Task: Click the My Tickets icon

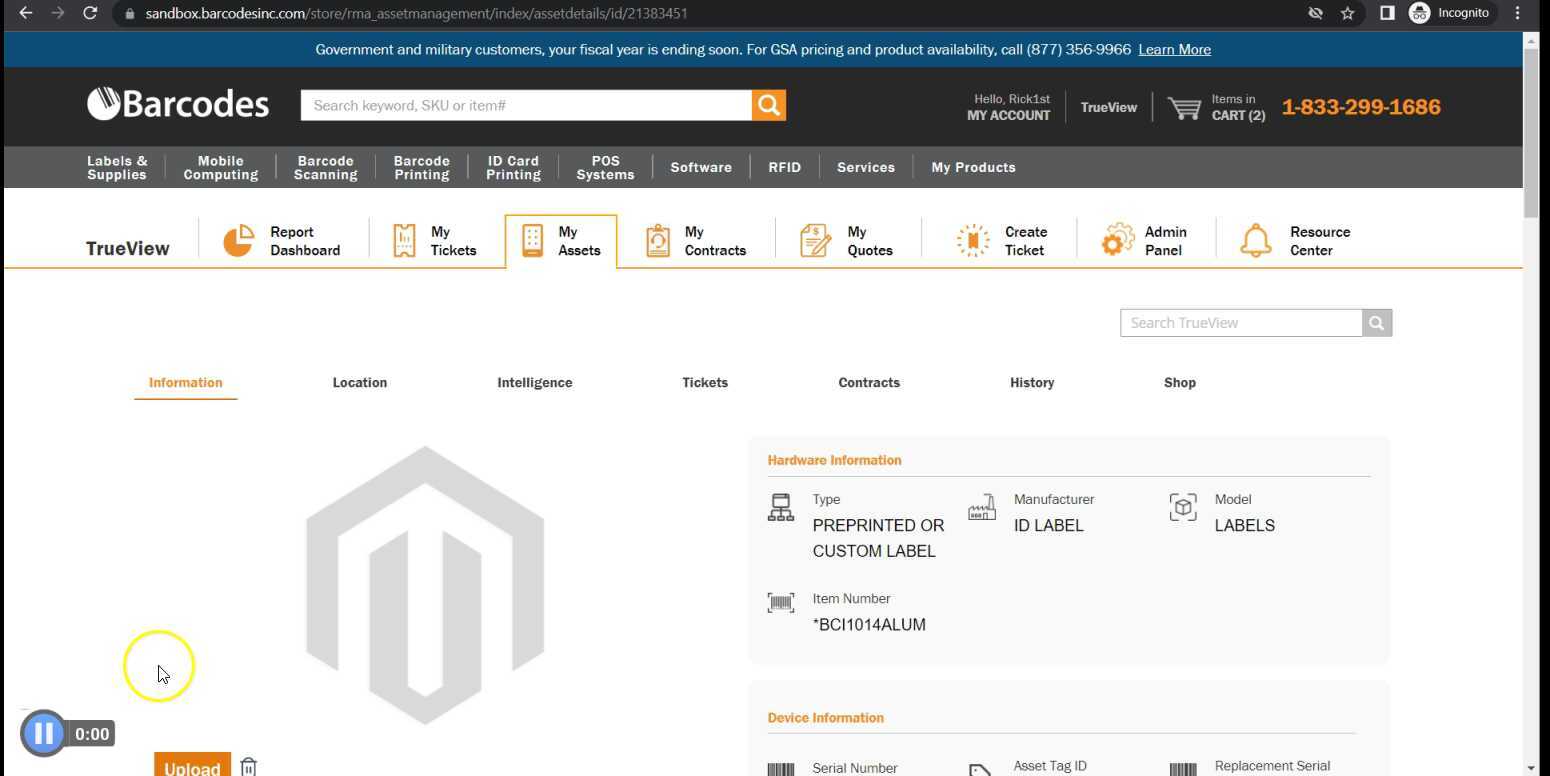Action: pos(404,241)
